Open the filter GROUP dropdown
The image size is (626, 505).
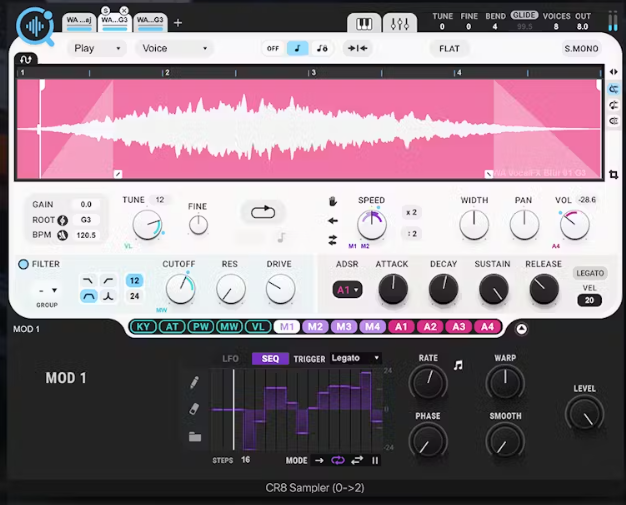(x=47, y=291)
